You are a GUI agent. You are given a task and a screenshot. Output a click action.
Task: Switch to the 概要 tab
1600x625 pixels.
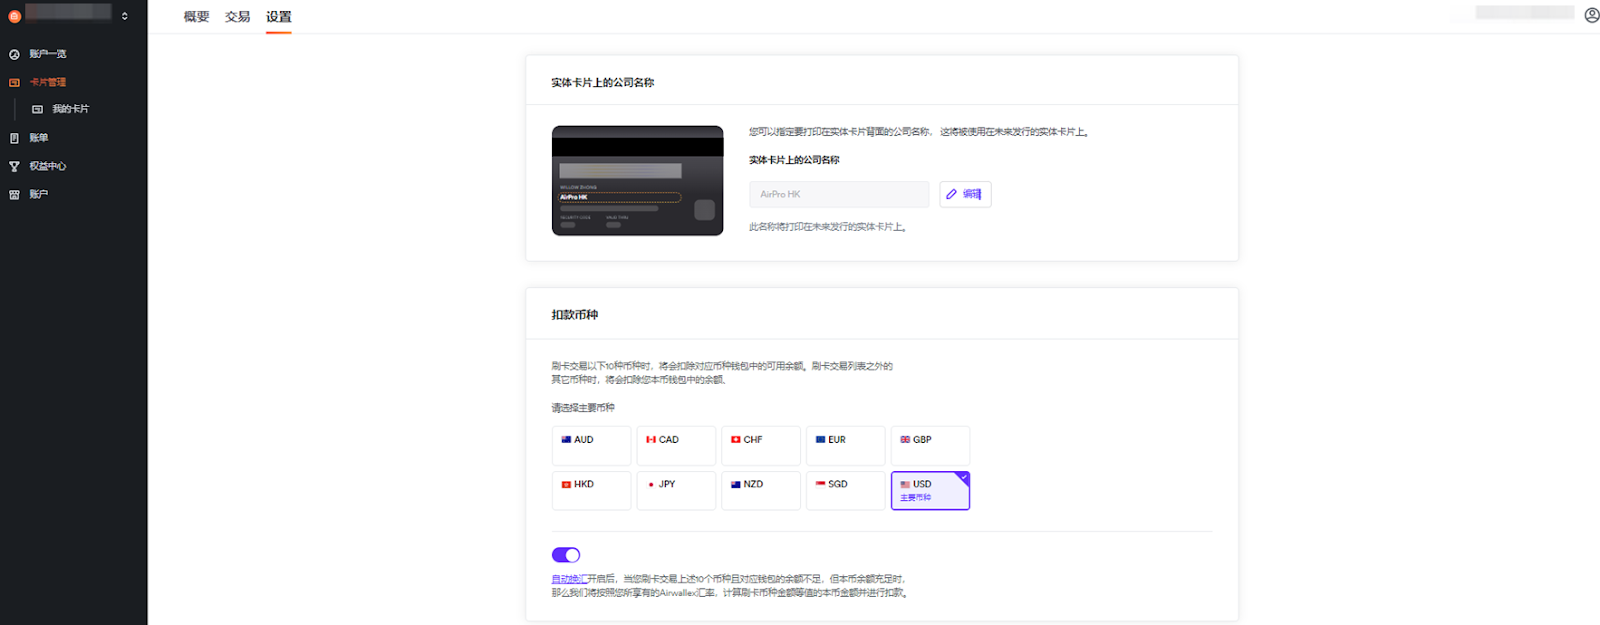[x=197, y=17]
